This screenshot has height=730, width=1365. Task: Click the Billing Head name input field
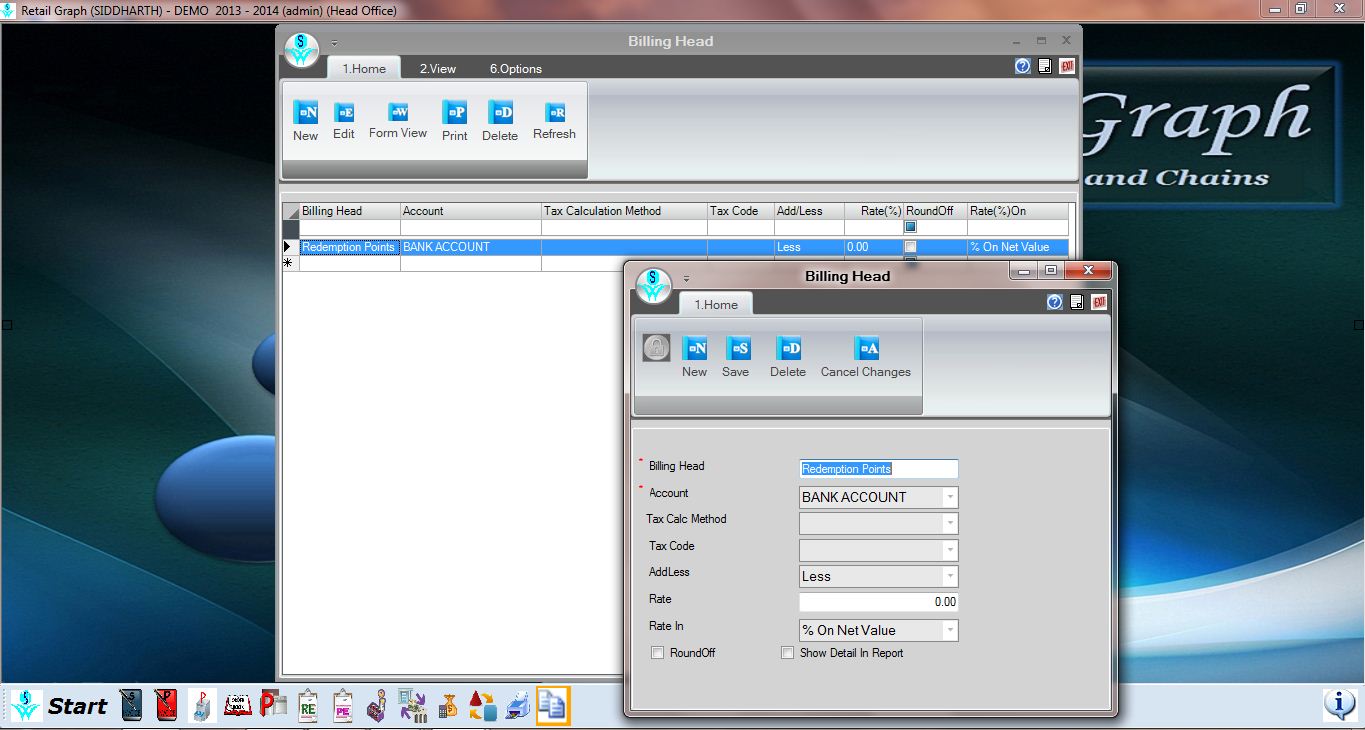coord(878,468)
